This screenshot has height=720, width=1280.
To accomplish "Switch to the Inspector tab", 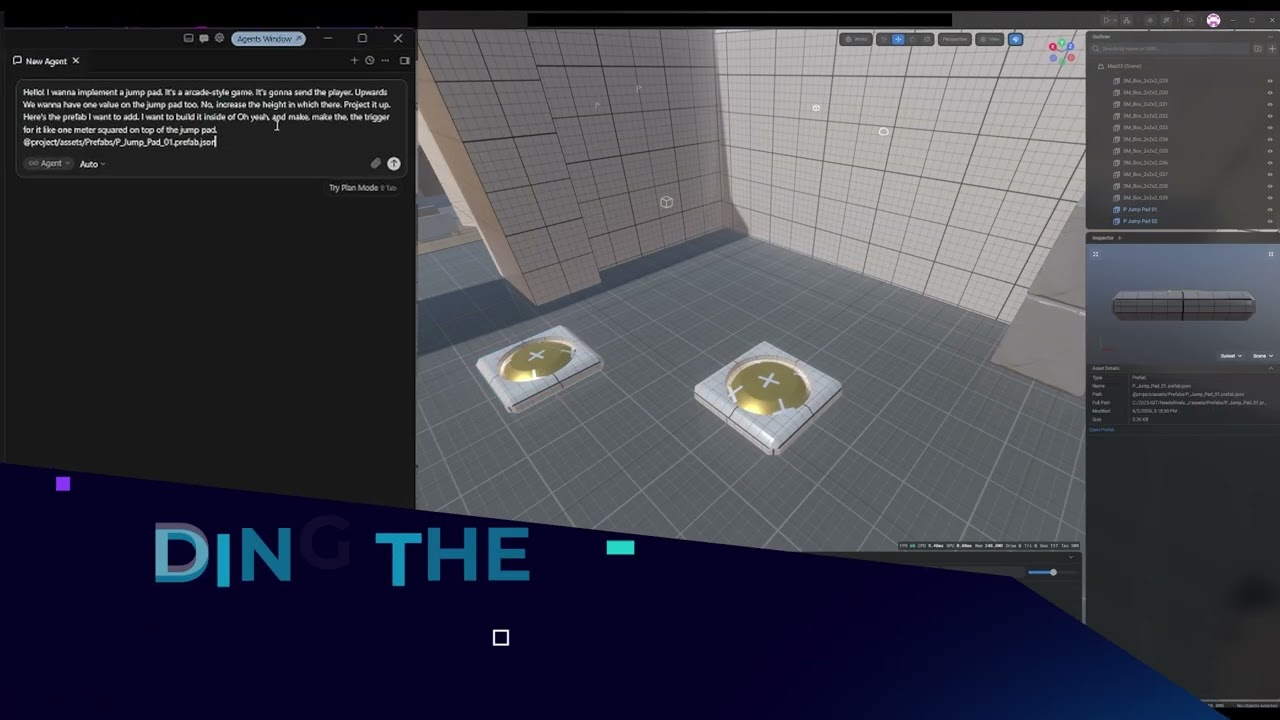I will (x=1103, y=238).
